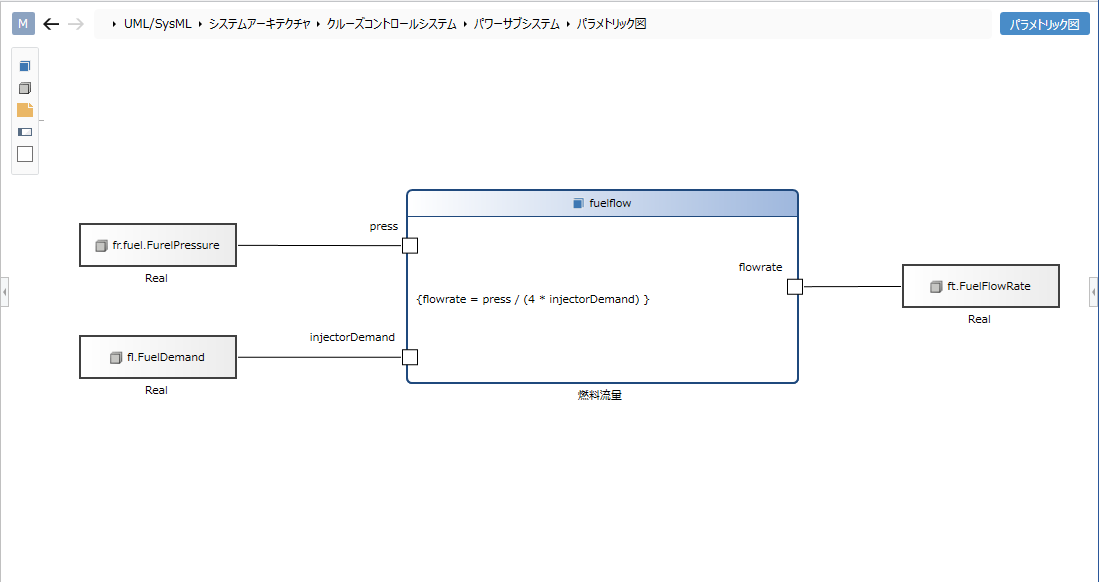Click the flowrate port label
Screen dimensions: 1099x582
point(760,267)
